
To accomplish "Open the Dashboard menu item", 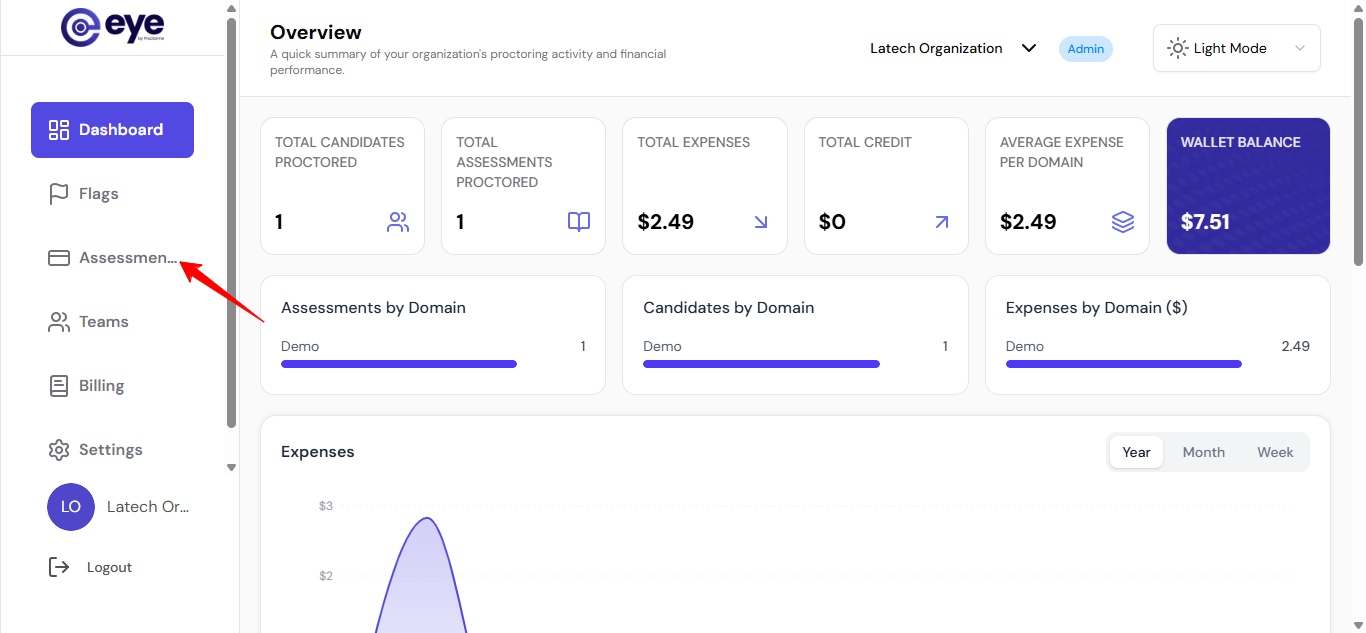I will (112, 130).
